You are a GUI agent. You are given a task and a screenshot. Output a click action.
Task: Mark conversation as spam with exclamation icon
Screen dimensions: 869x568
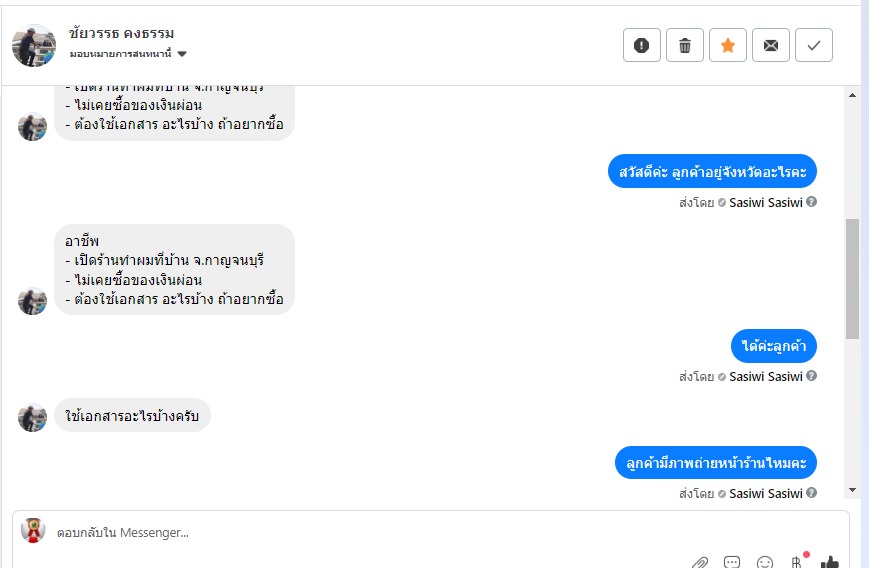(x=642, y=45)
